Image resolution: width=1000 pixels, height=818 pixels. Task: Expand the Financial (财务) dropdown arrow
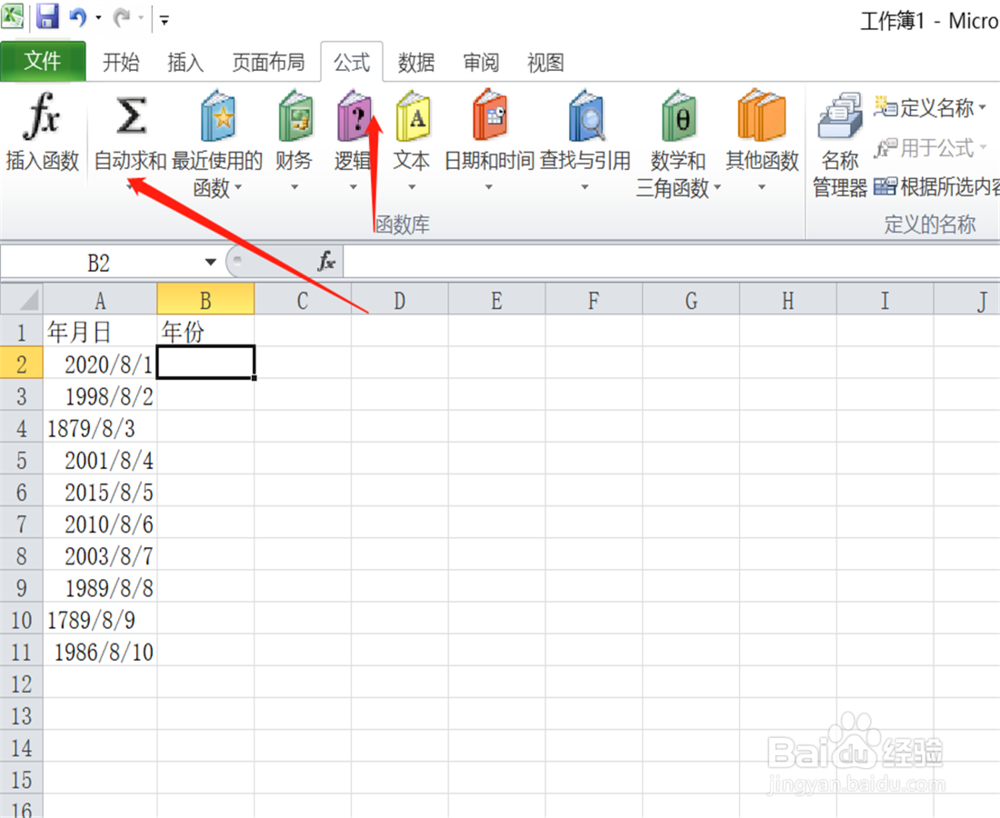(x=295, y=187)
